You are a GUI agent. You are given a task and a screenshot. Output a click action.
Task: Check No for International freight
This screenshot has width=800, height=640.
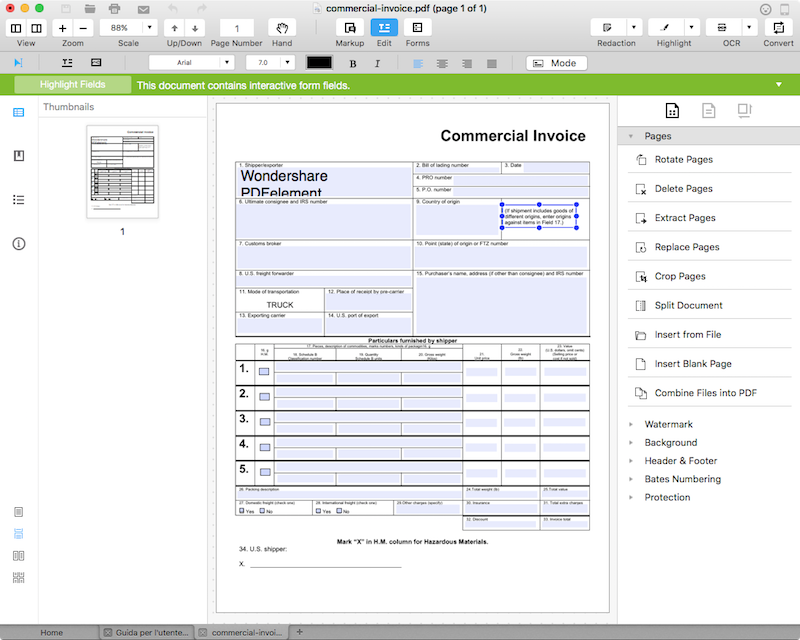(x=340, y=511)
